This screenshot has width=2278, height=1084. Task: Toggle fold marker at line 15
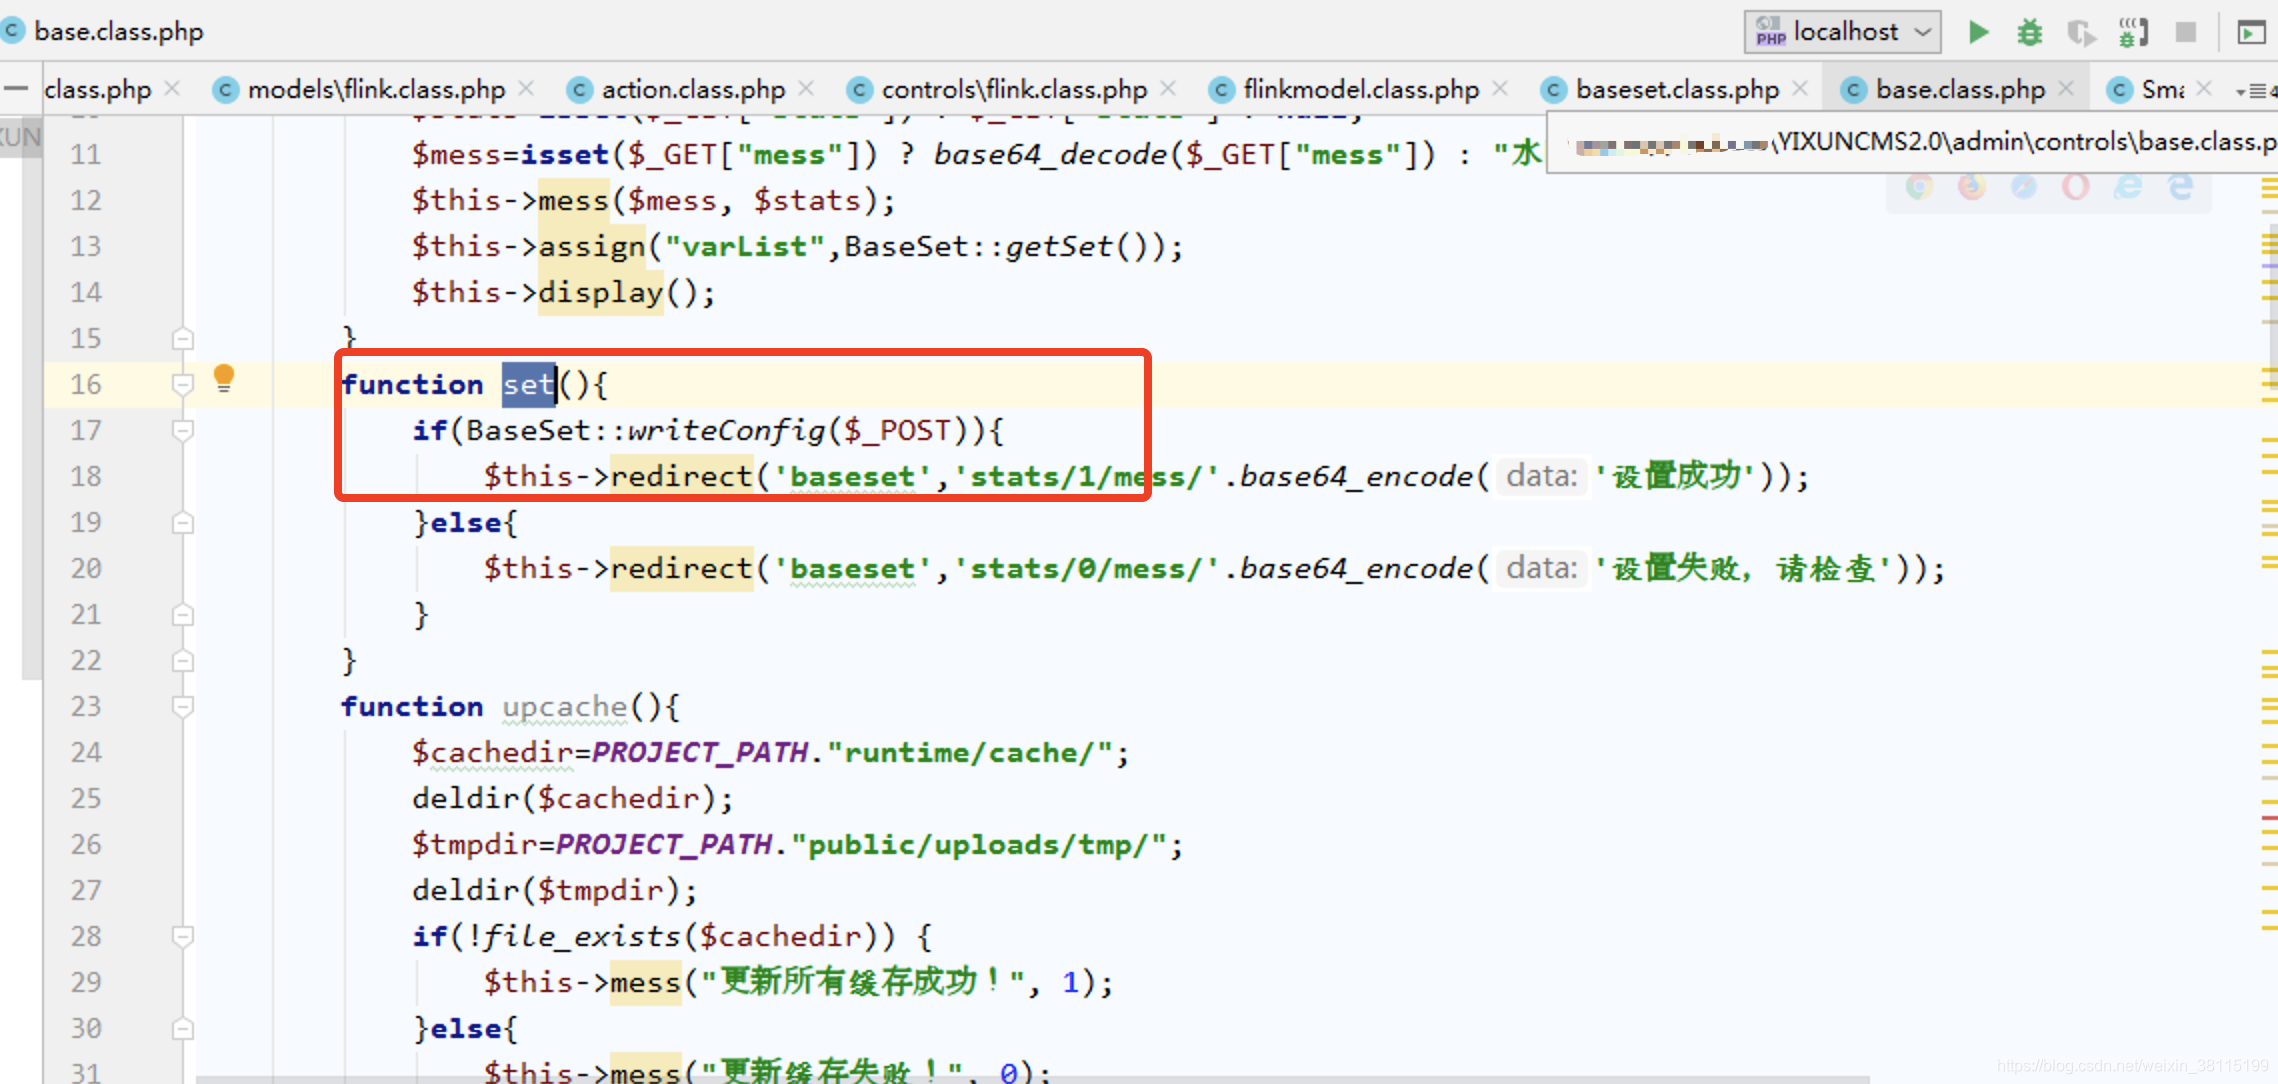tap(183, 338)
